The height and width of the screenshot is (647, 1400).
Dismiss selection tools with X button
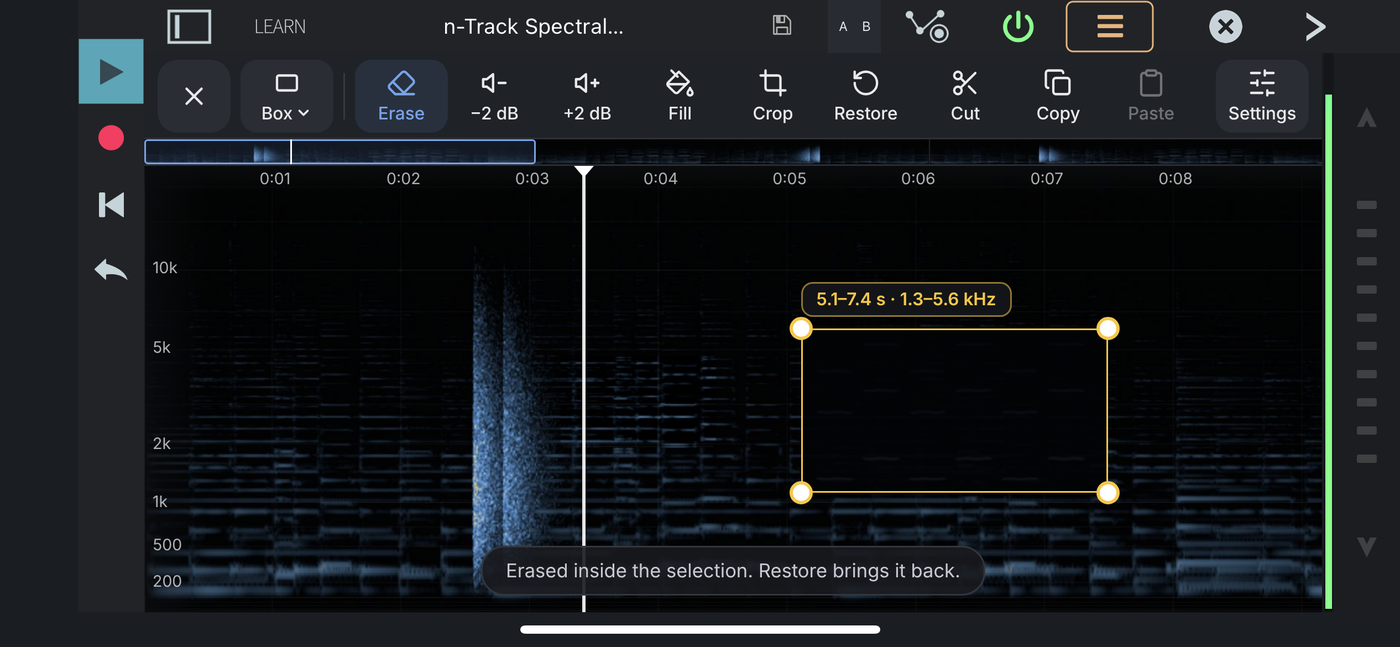tap(194, 97)
